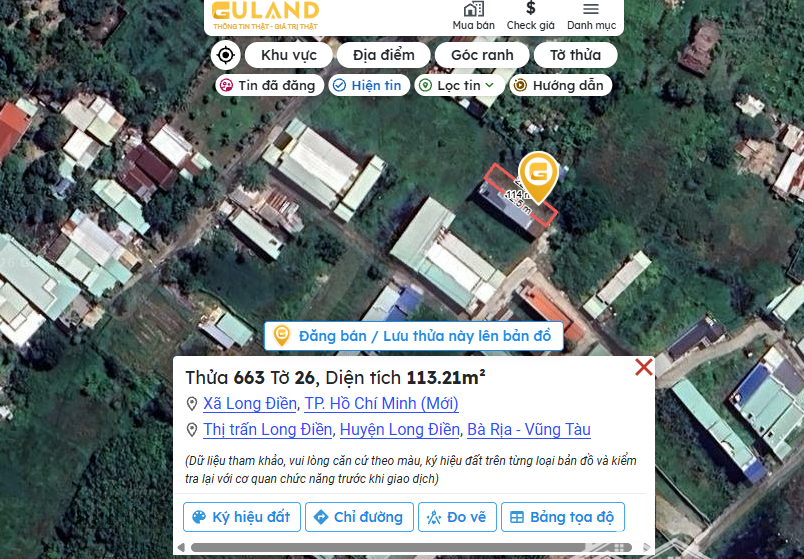Open the Khu vực area selector
Image resolution: width=804 pixels, height=559 pixels.
coord(289,55)
